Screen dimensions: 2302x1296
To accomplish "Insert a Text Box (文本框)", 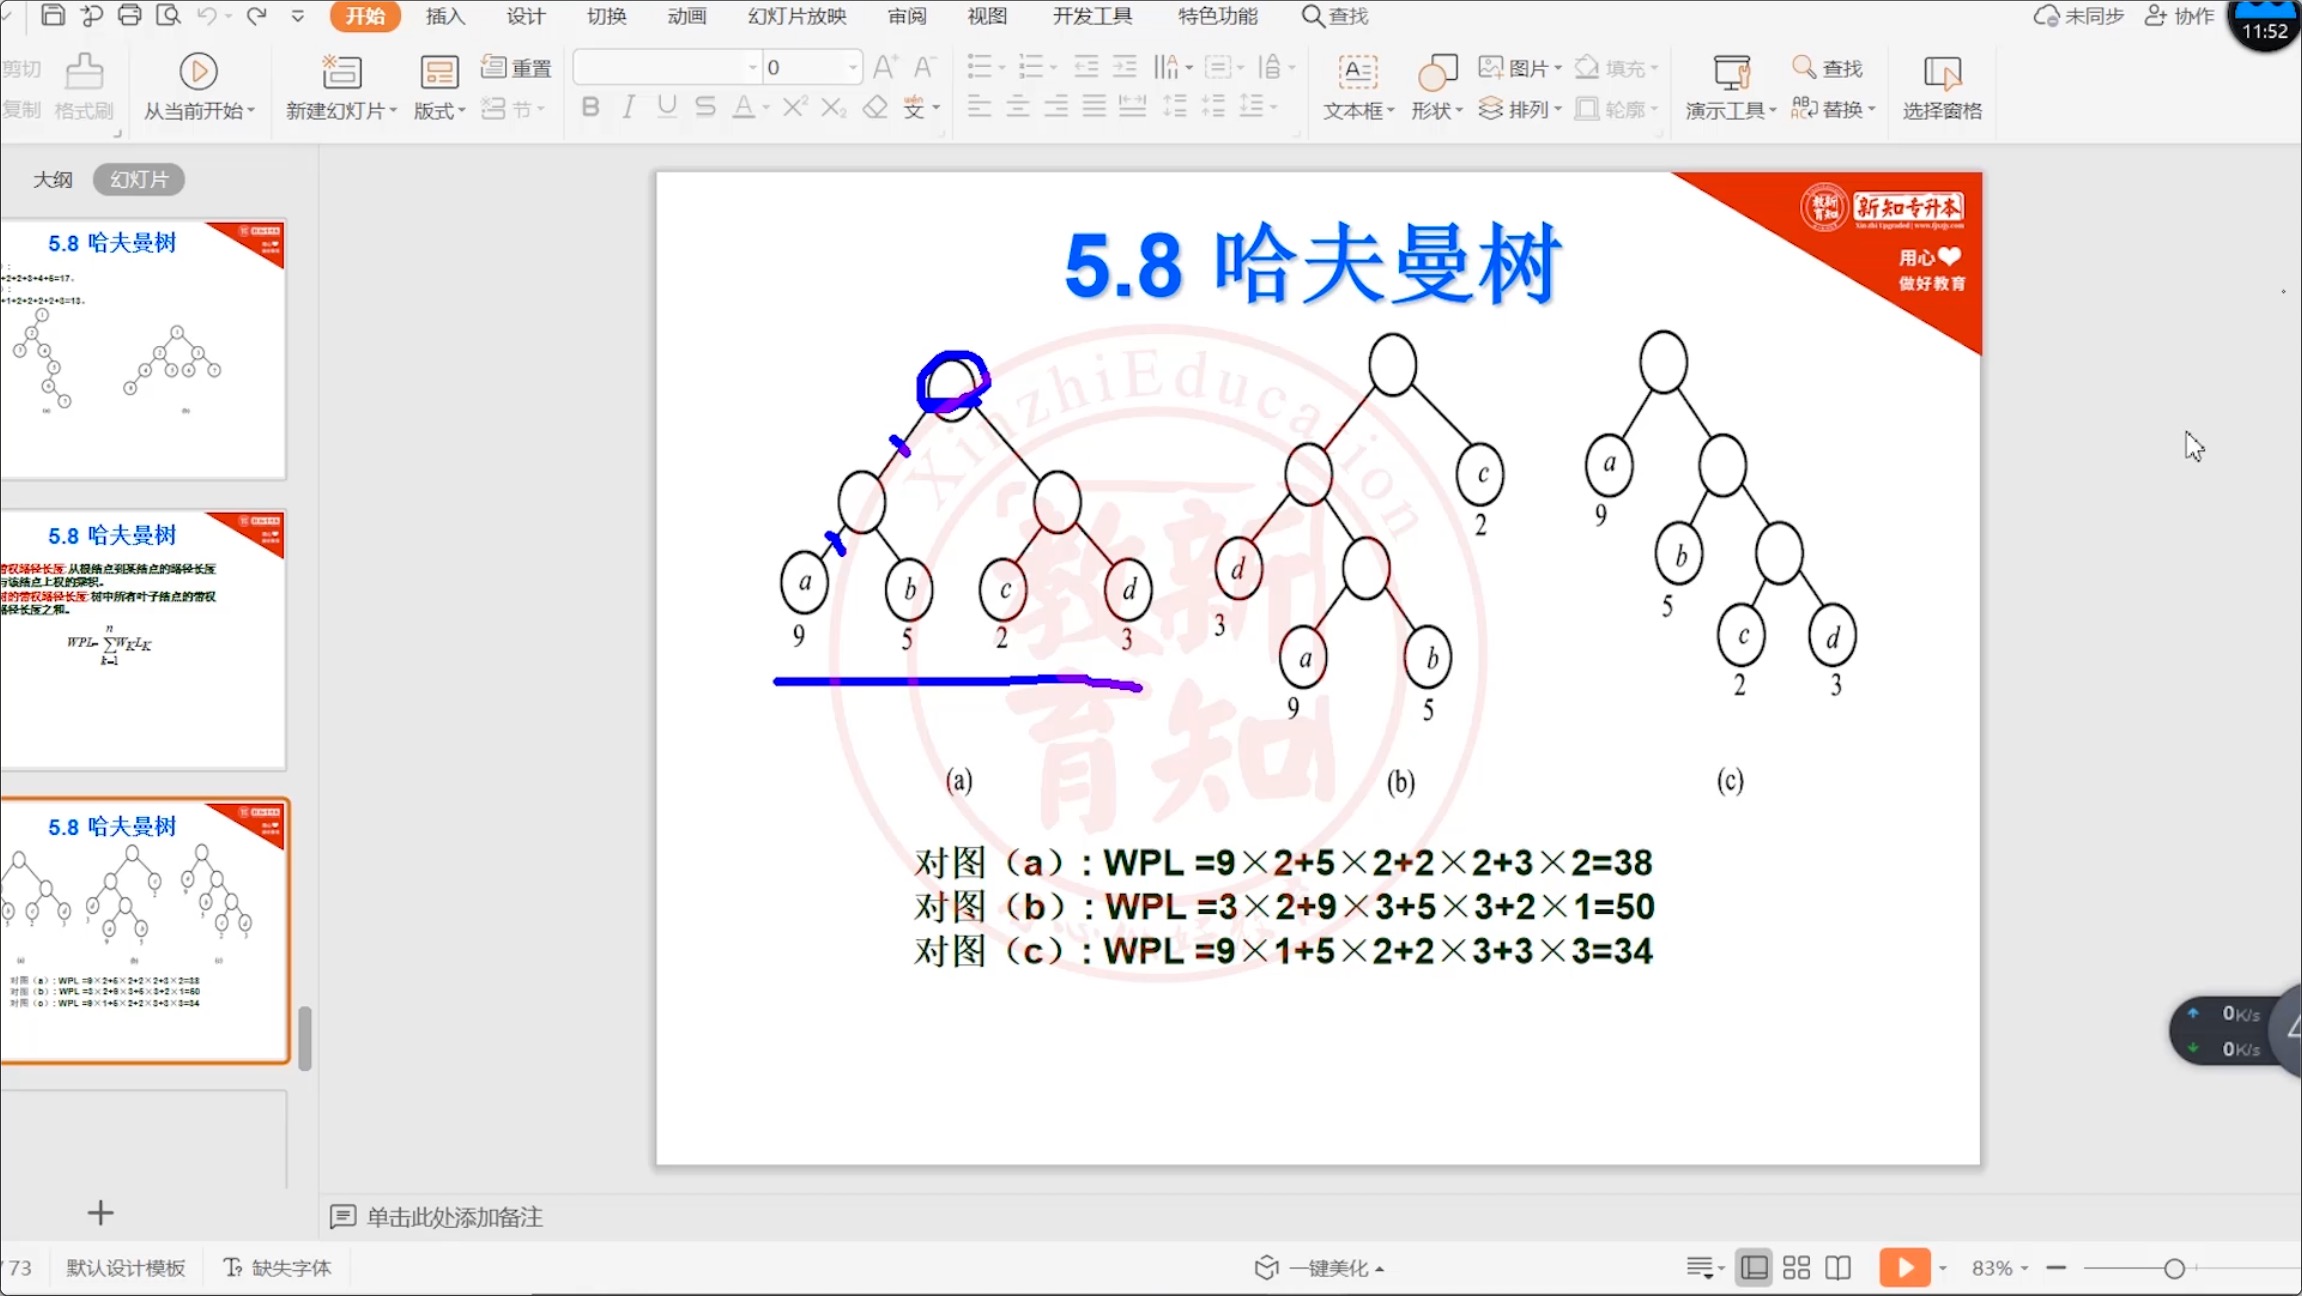I will point(1358,86).
